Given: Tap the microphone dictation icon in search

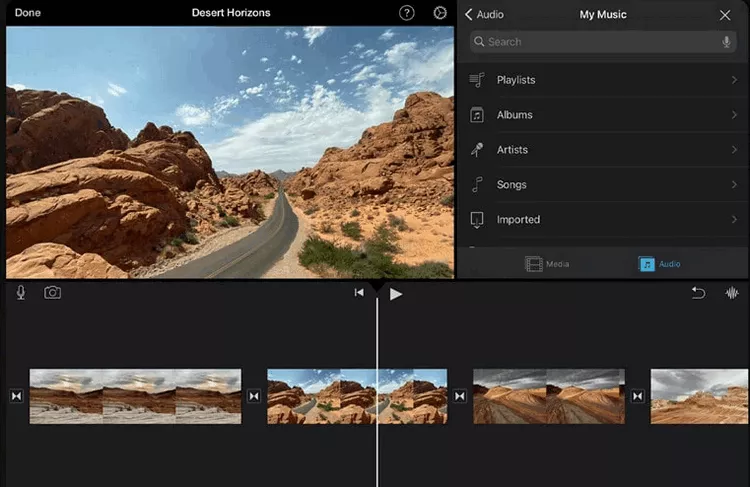Looking at the screenshot, I should (x=726, y=42).
